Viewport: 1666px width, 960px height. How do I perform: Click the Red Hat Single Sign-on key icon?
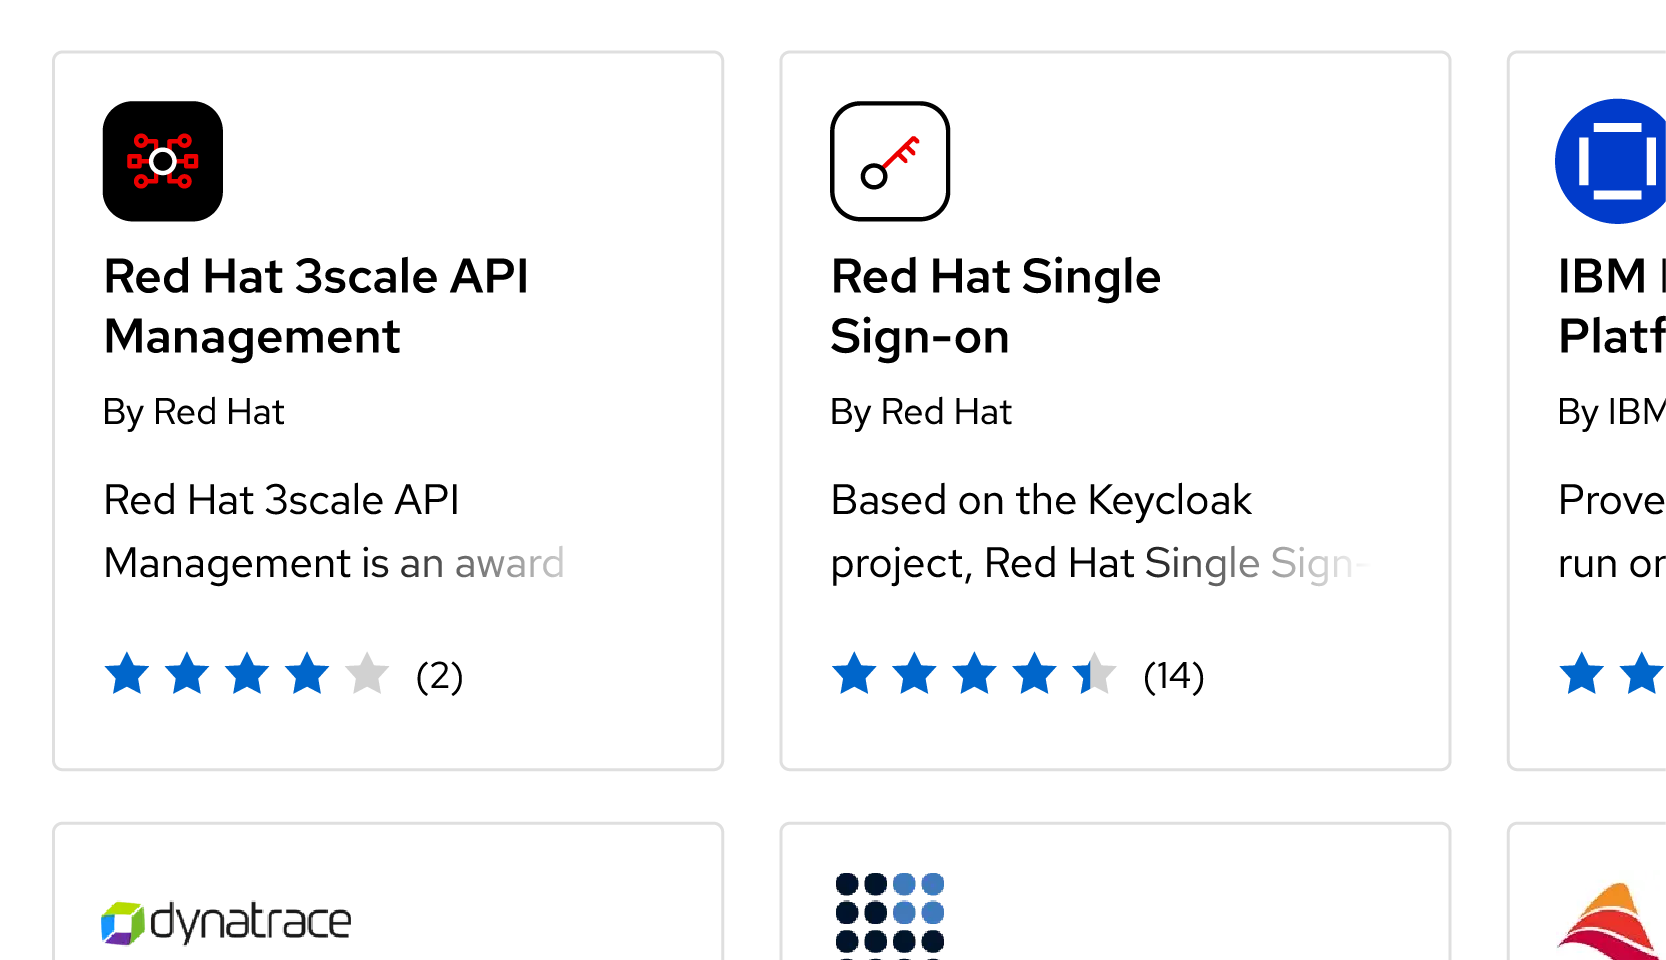tap(890, 161)
